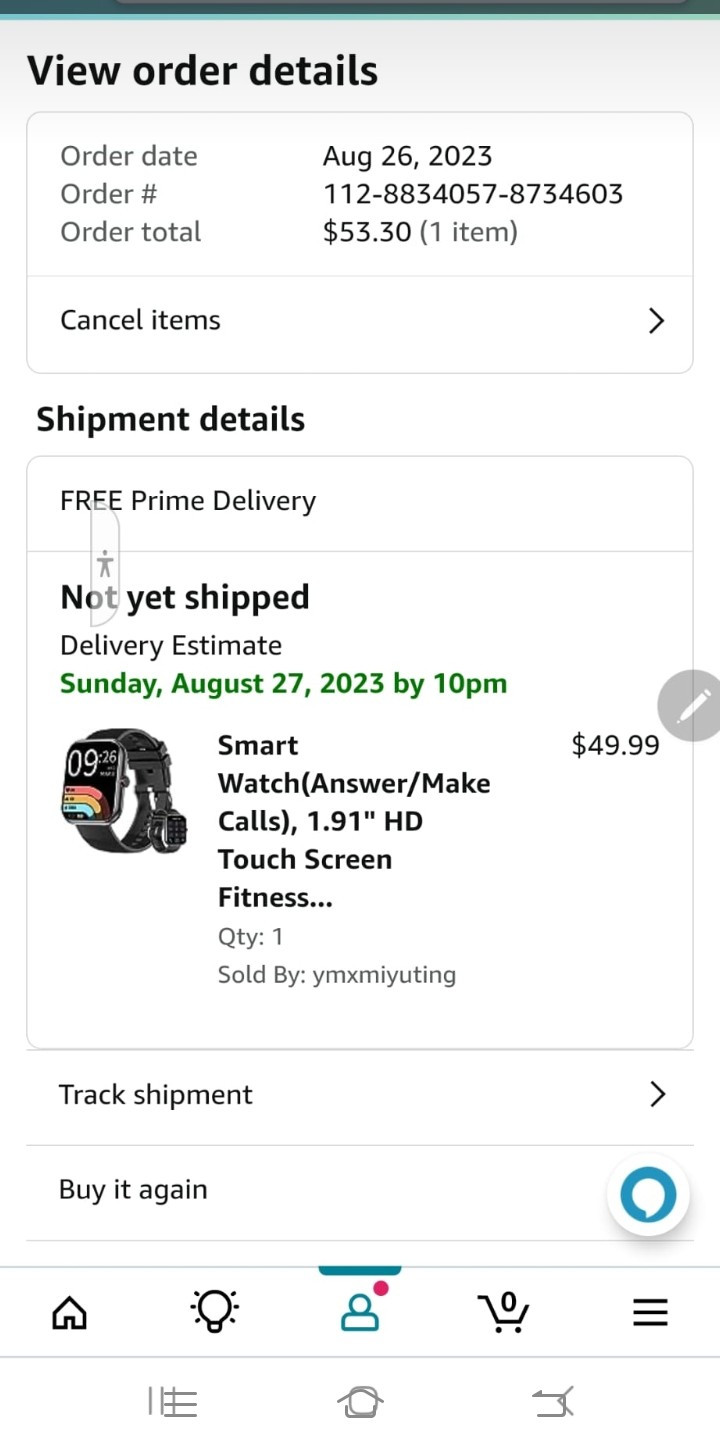Viewport: 720px width, 1445px height.
Task: Open the account profile icon
Action: tap(360, 1310)
